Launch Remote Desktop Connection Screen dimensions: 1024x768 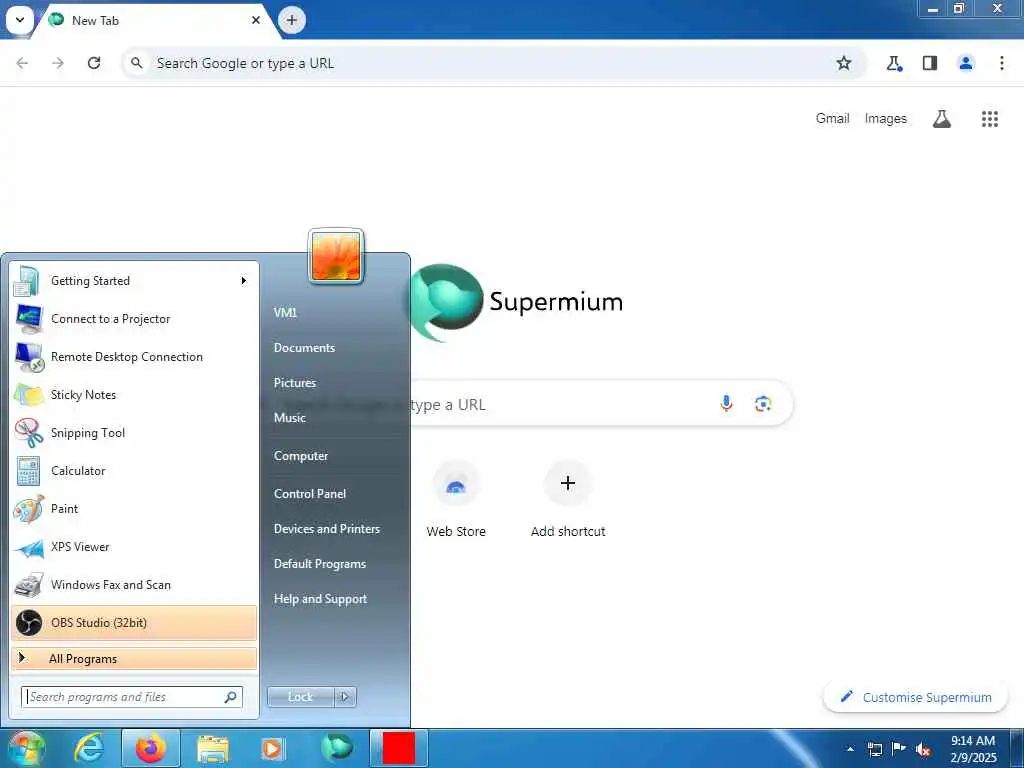(134, 357)
